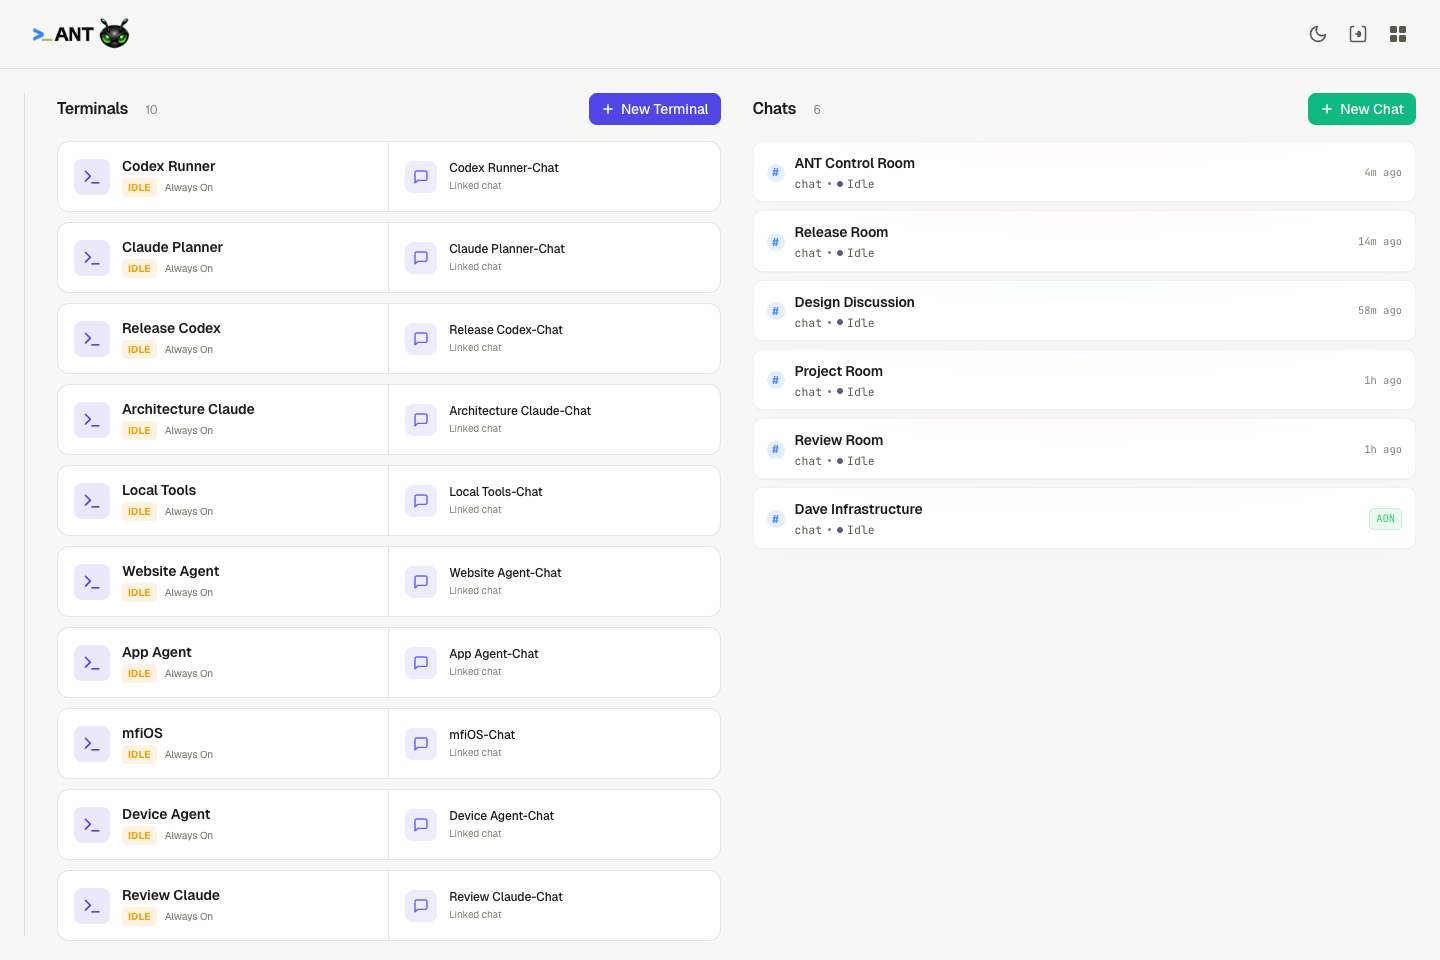Start a new chat with New Chat button
The height and width of the screenshot is (960, 1440).
click(1361, 108)
